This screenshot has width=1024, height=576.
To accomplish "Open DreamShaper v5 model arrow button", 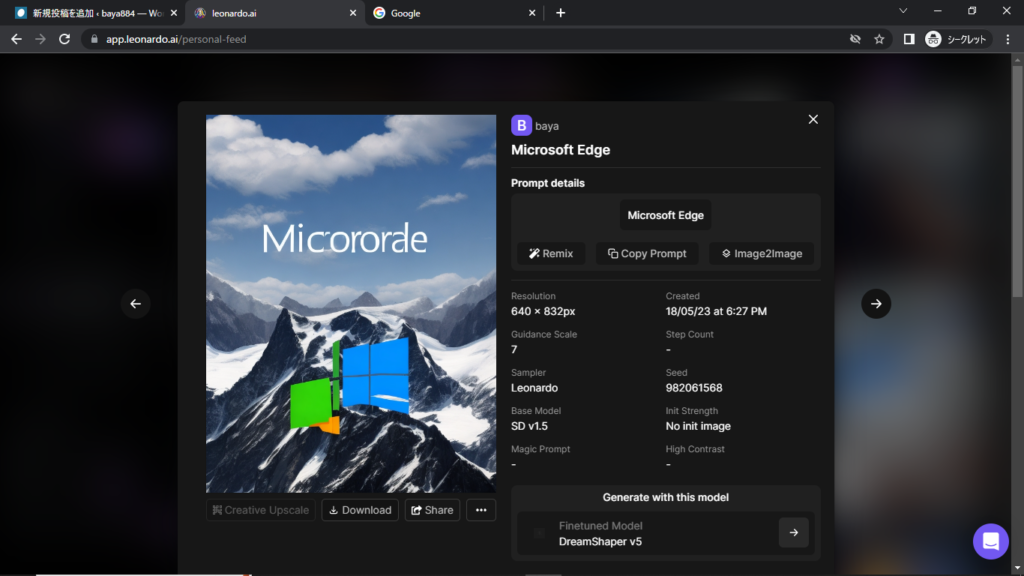I will coord(793,533).
